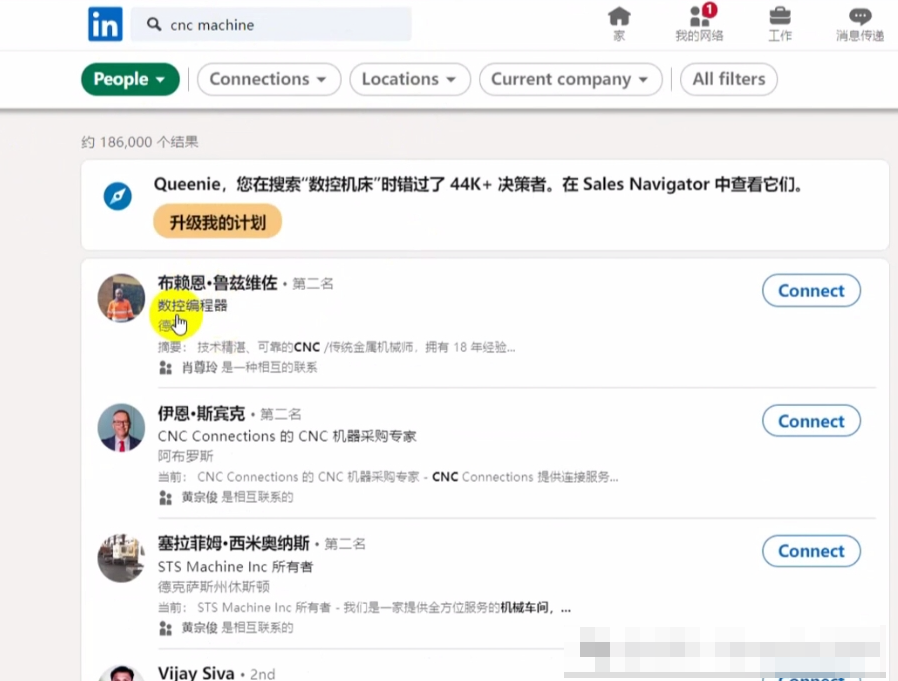898x681 pixels.
Task: Click the 当前 line about CNC Connections
Action: [x=388, y=477]
